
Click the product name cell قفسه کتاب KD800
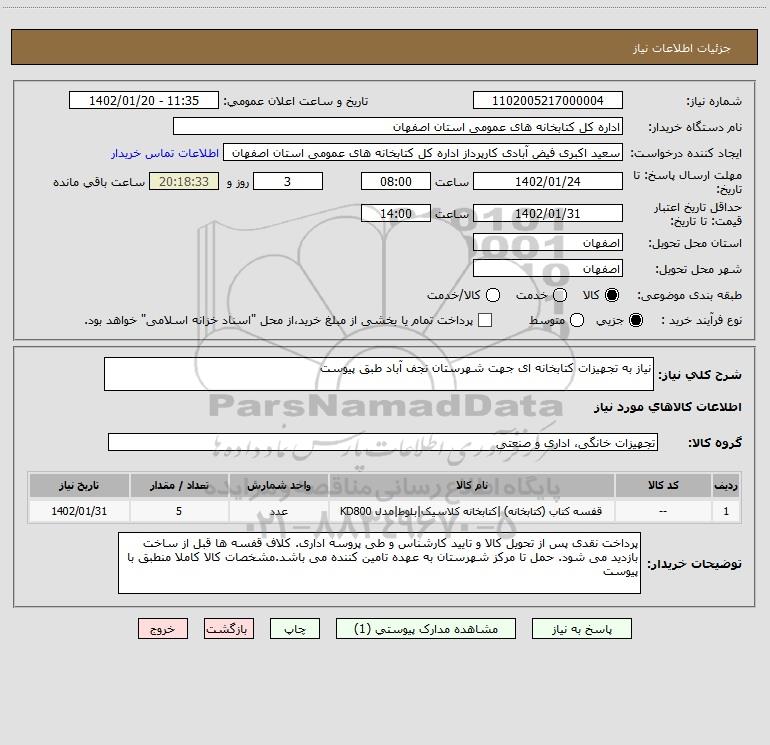click(x=471, y=511)
